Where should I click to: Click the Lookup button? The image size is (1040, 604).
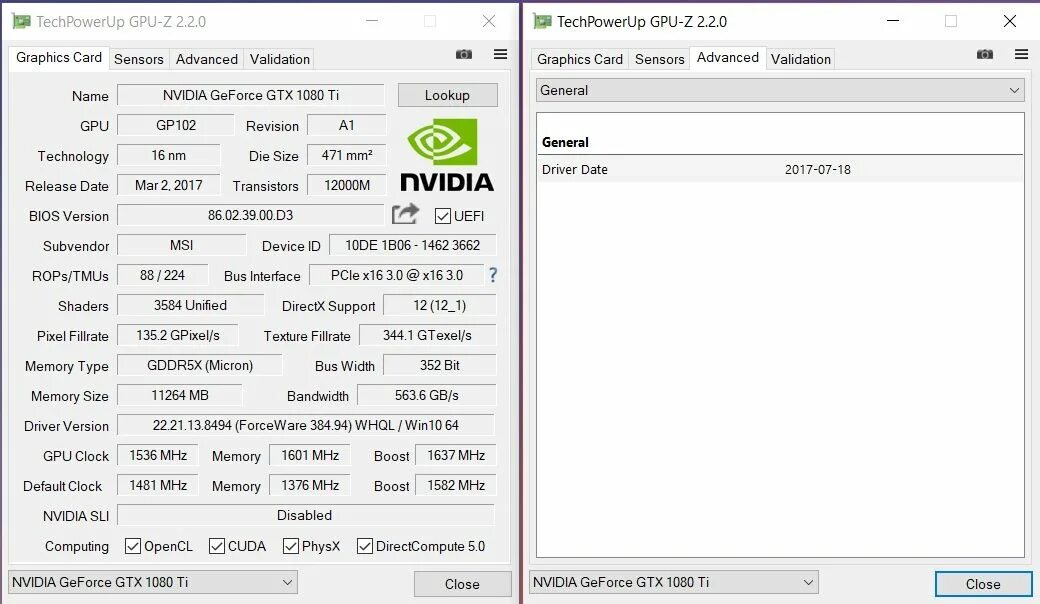tap(448, 95)
